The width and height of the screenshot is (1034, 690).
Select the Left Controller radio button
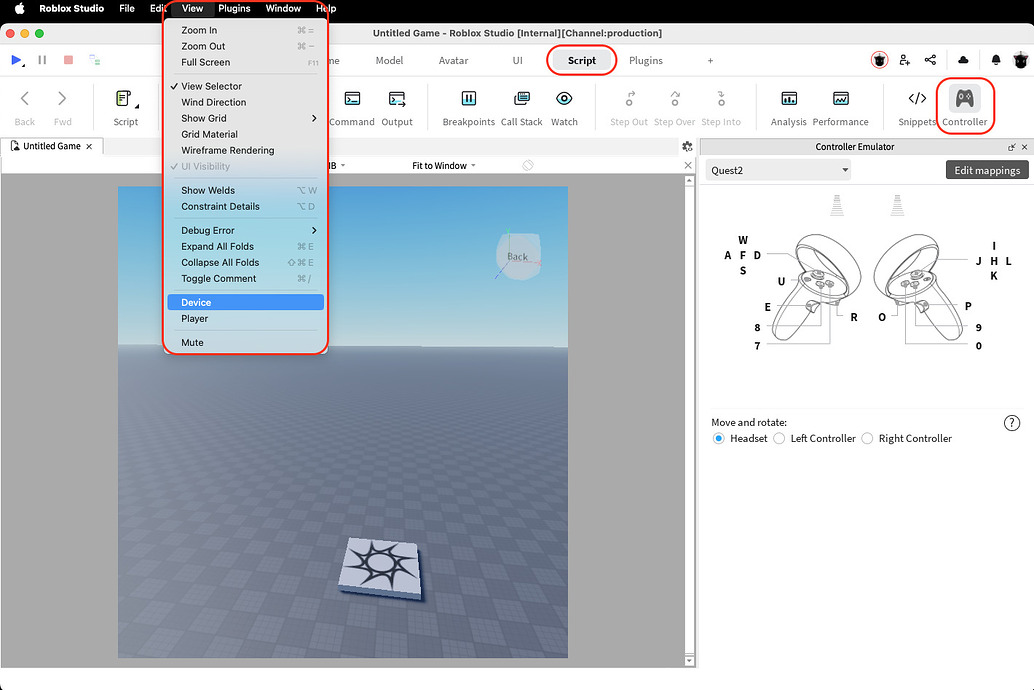tap(779, 438)
